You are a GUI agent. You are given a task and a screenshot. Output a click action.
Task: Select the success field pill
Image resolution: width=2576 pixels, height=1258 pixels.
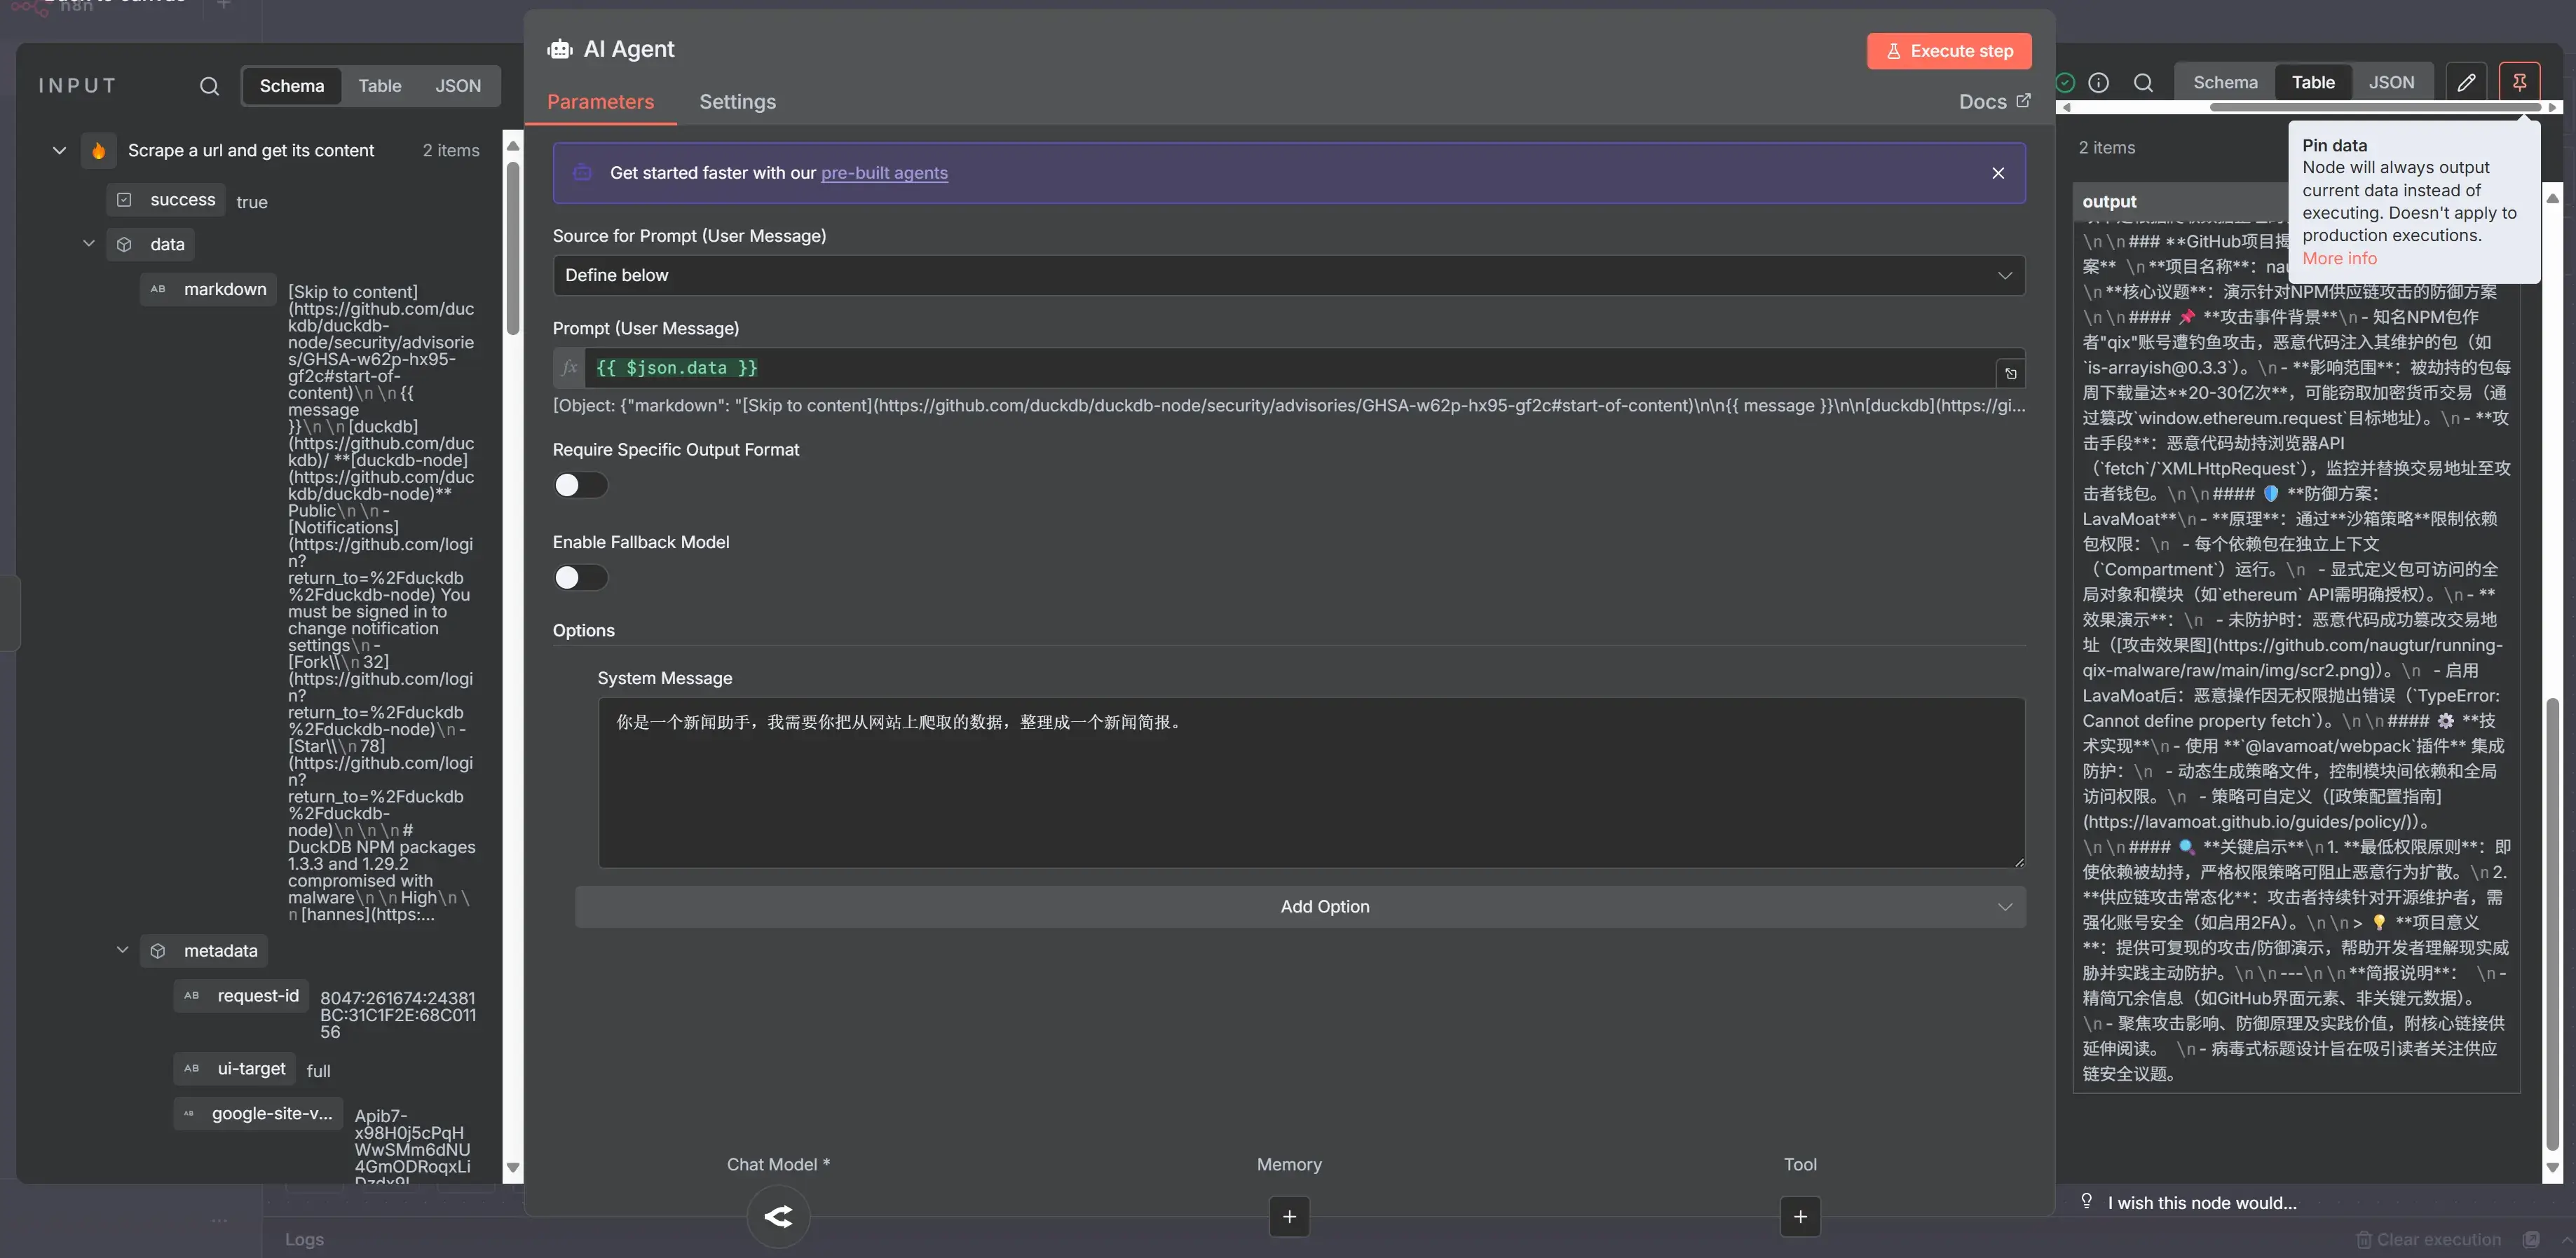tap(166, 200)
